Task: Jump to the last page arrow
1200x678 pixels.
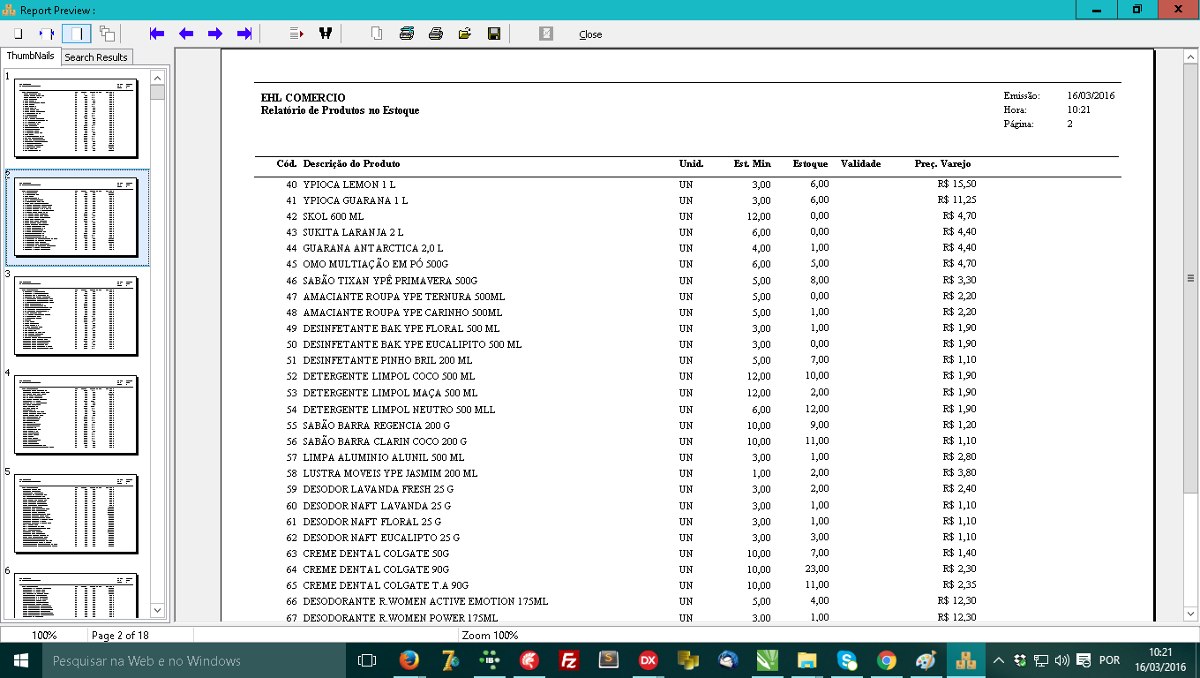Action: 244,34
